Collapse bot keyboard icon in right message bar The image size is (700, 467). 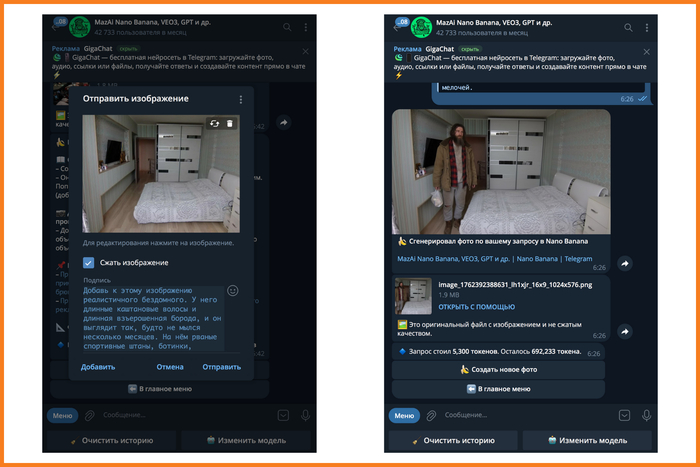624,415
